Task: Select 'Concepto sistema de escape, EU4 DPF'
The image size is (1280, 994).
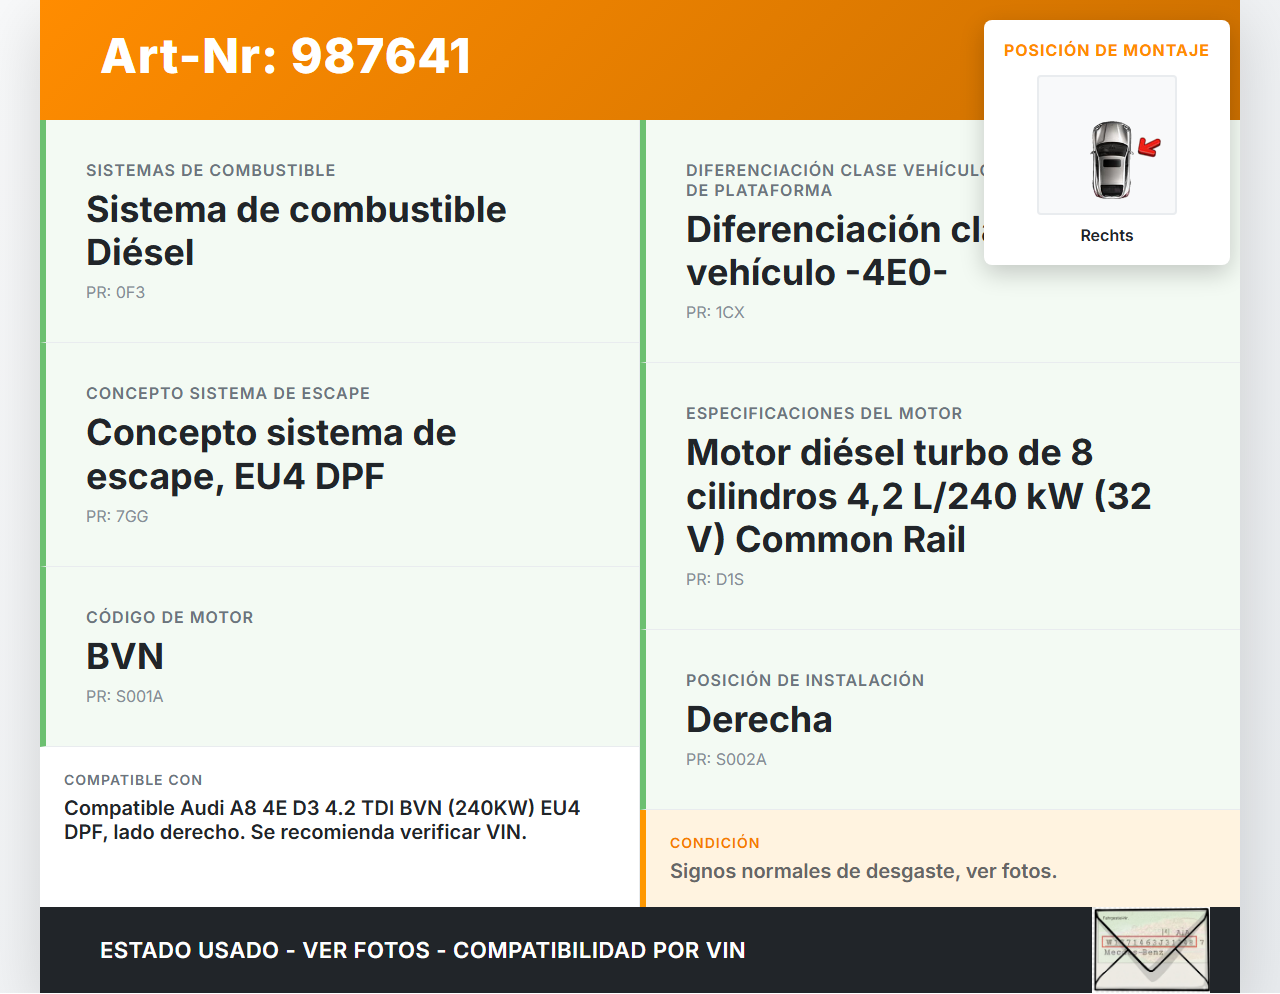Action: click(x=271, y=454)
